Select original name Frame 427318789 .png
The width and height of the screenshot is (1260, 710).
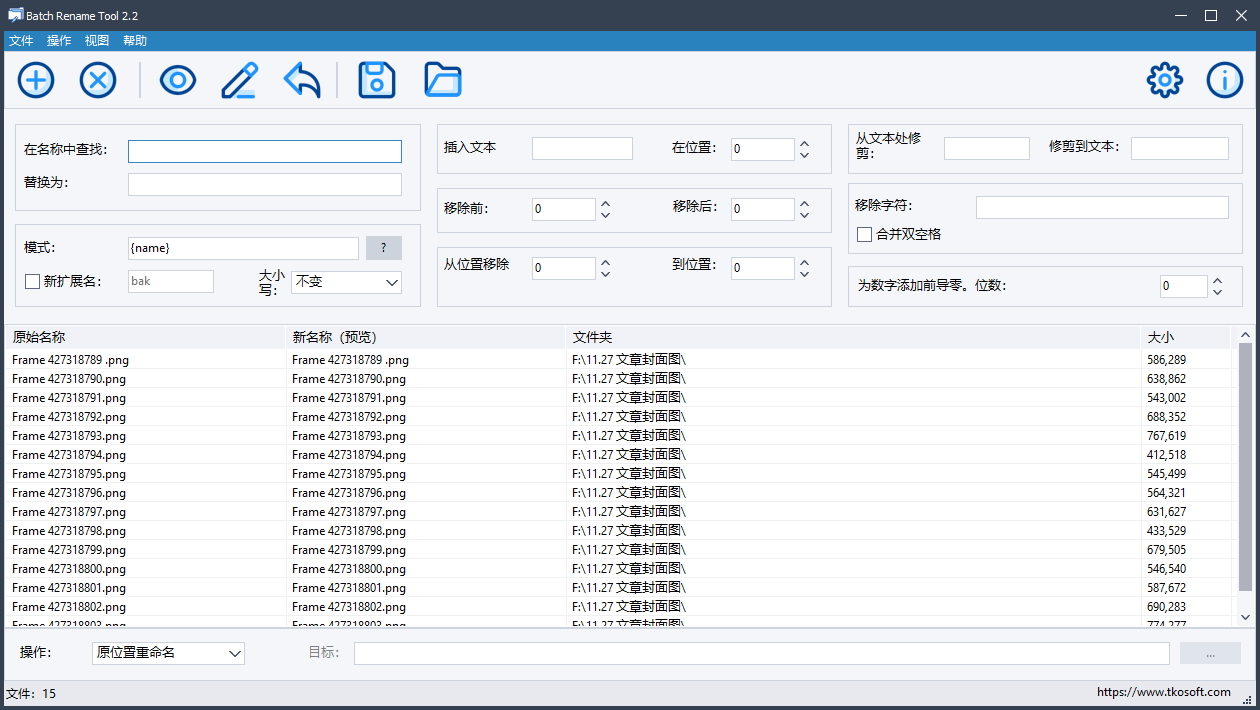click(x=70, y=360)
